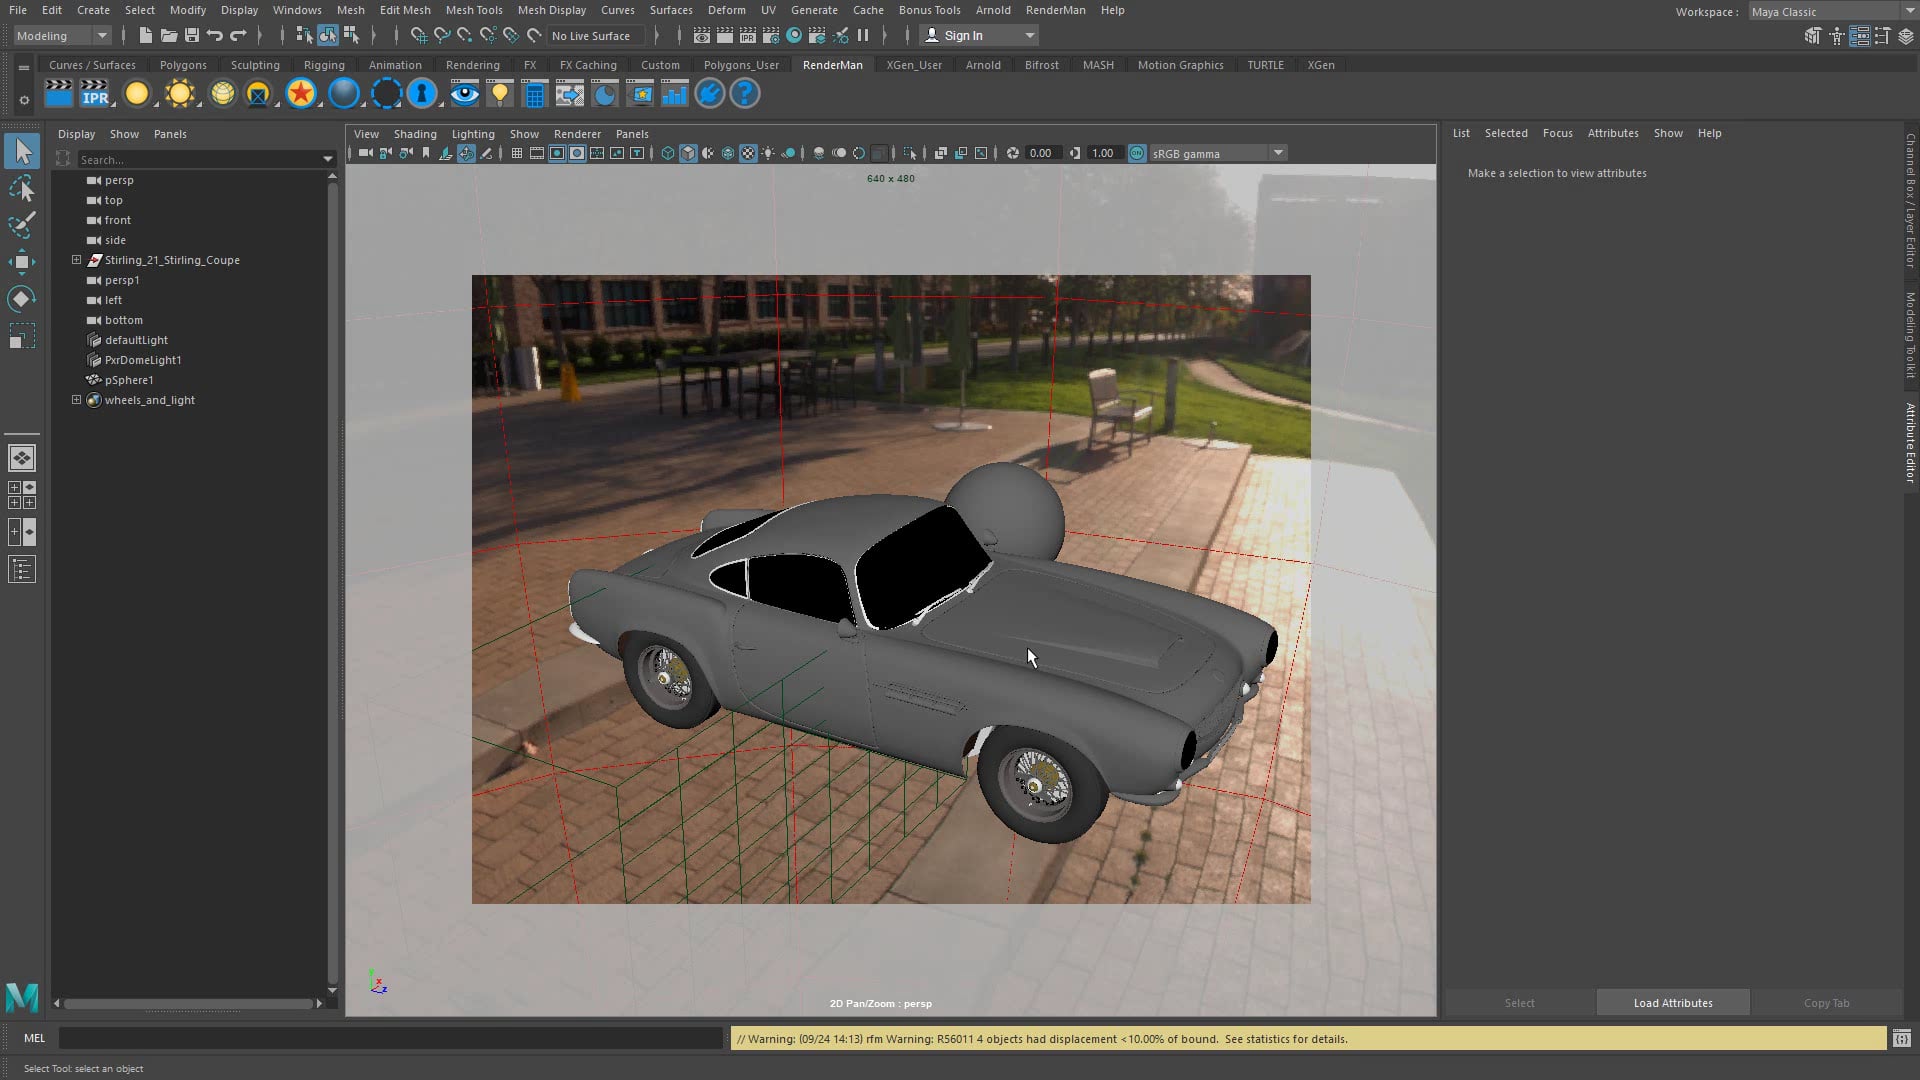The width and height of the screenshot is (1920, 1080).
Task: Turn on the viewport lighting toggle
Action: (768, 153)
